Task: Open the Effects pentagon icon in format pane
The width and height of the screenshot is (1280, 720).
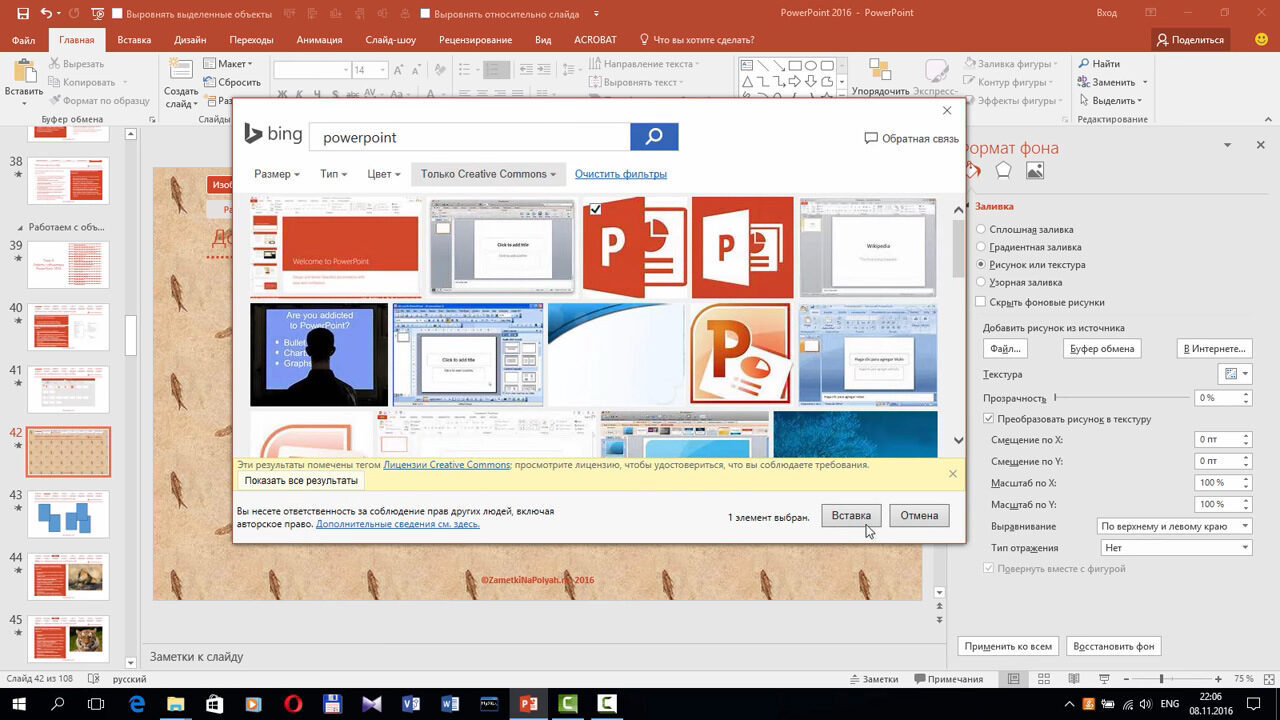Action: (1003, 171)
